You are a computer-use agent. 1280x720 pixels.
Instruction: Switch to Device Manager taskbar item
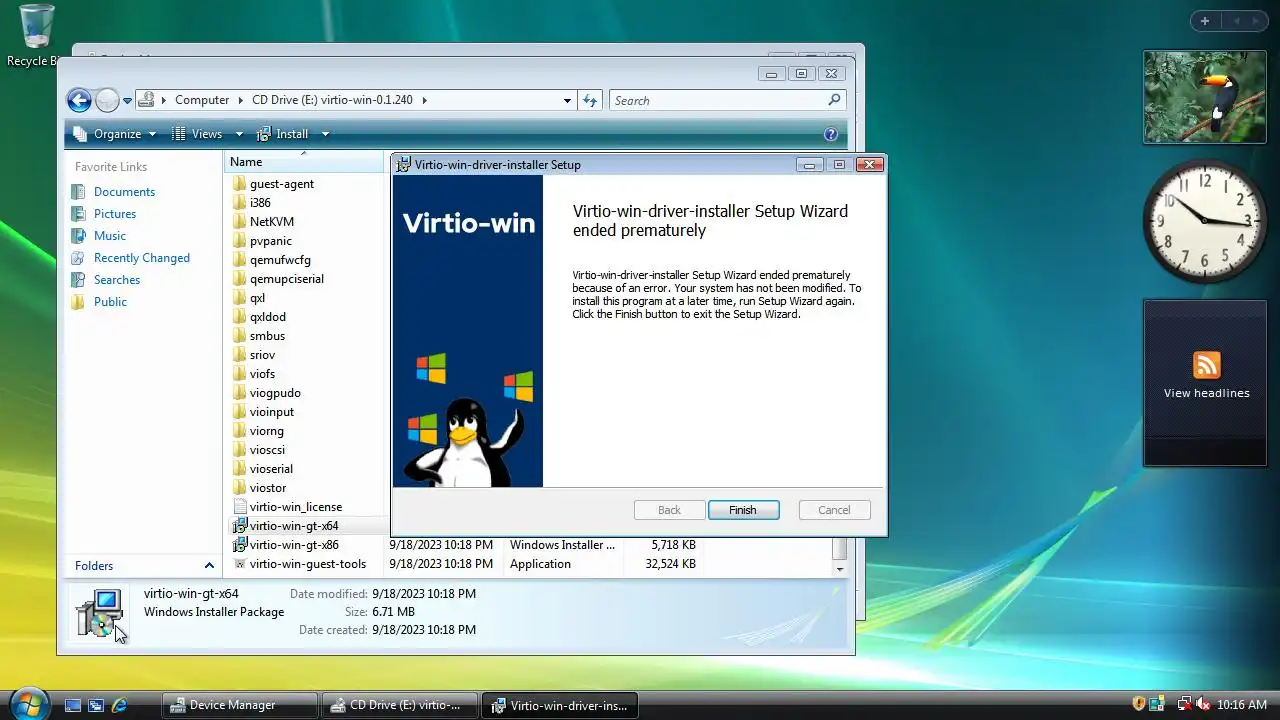(x=240, y=705)
